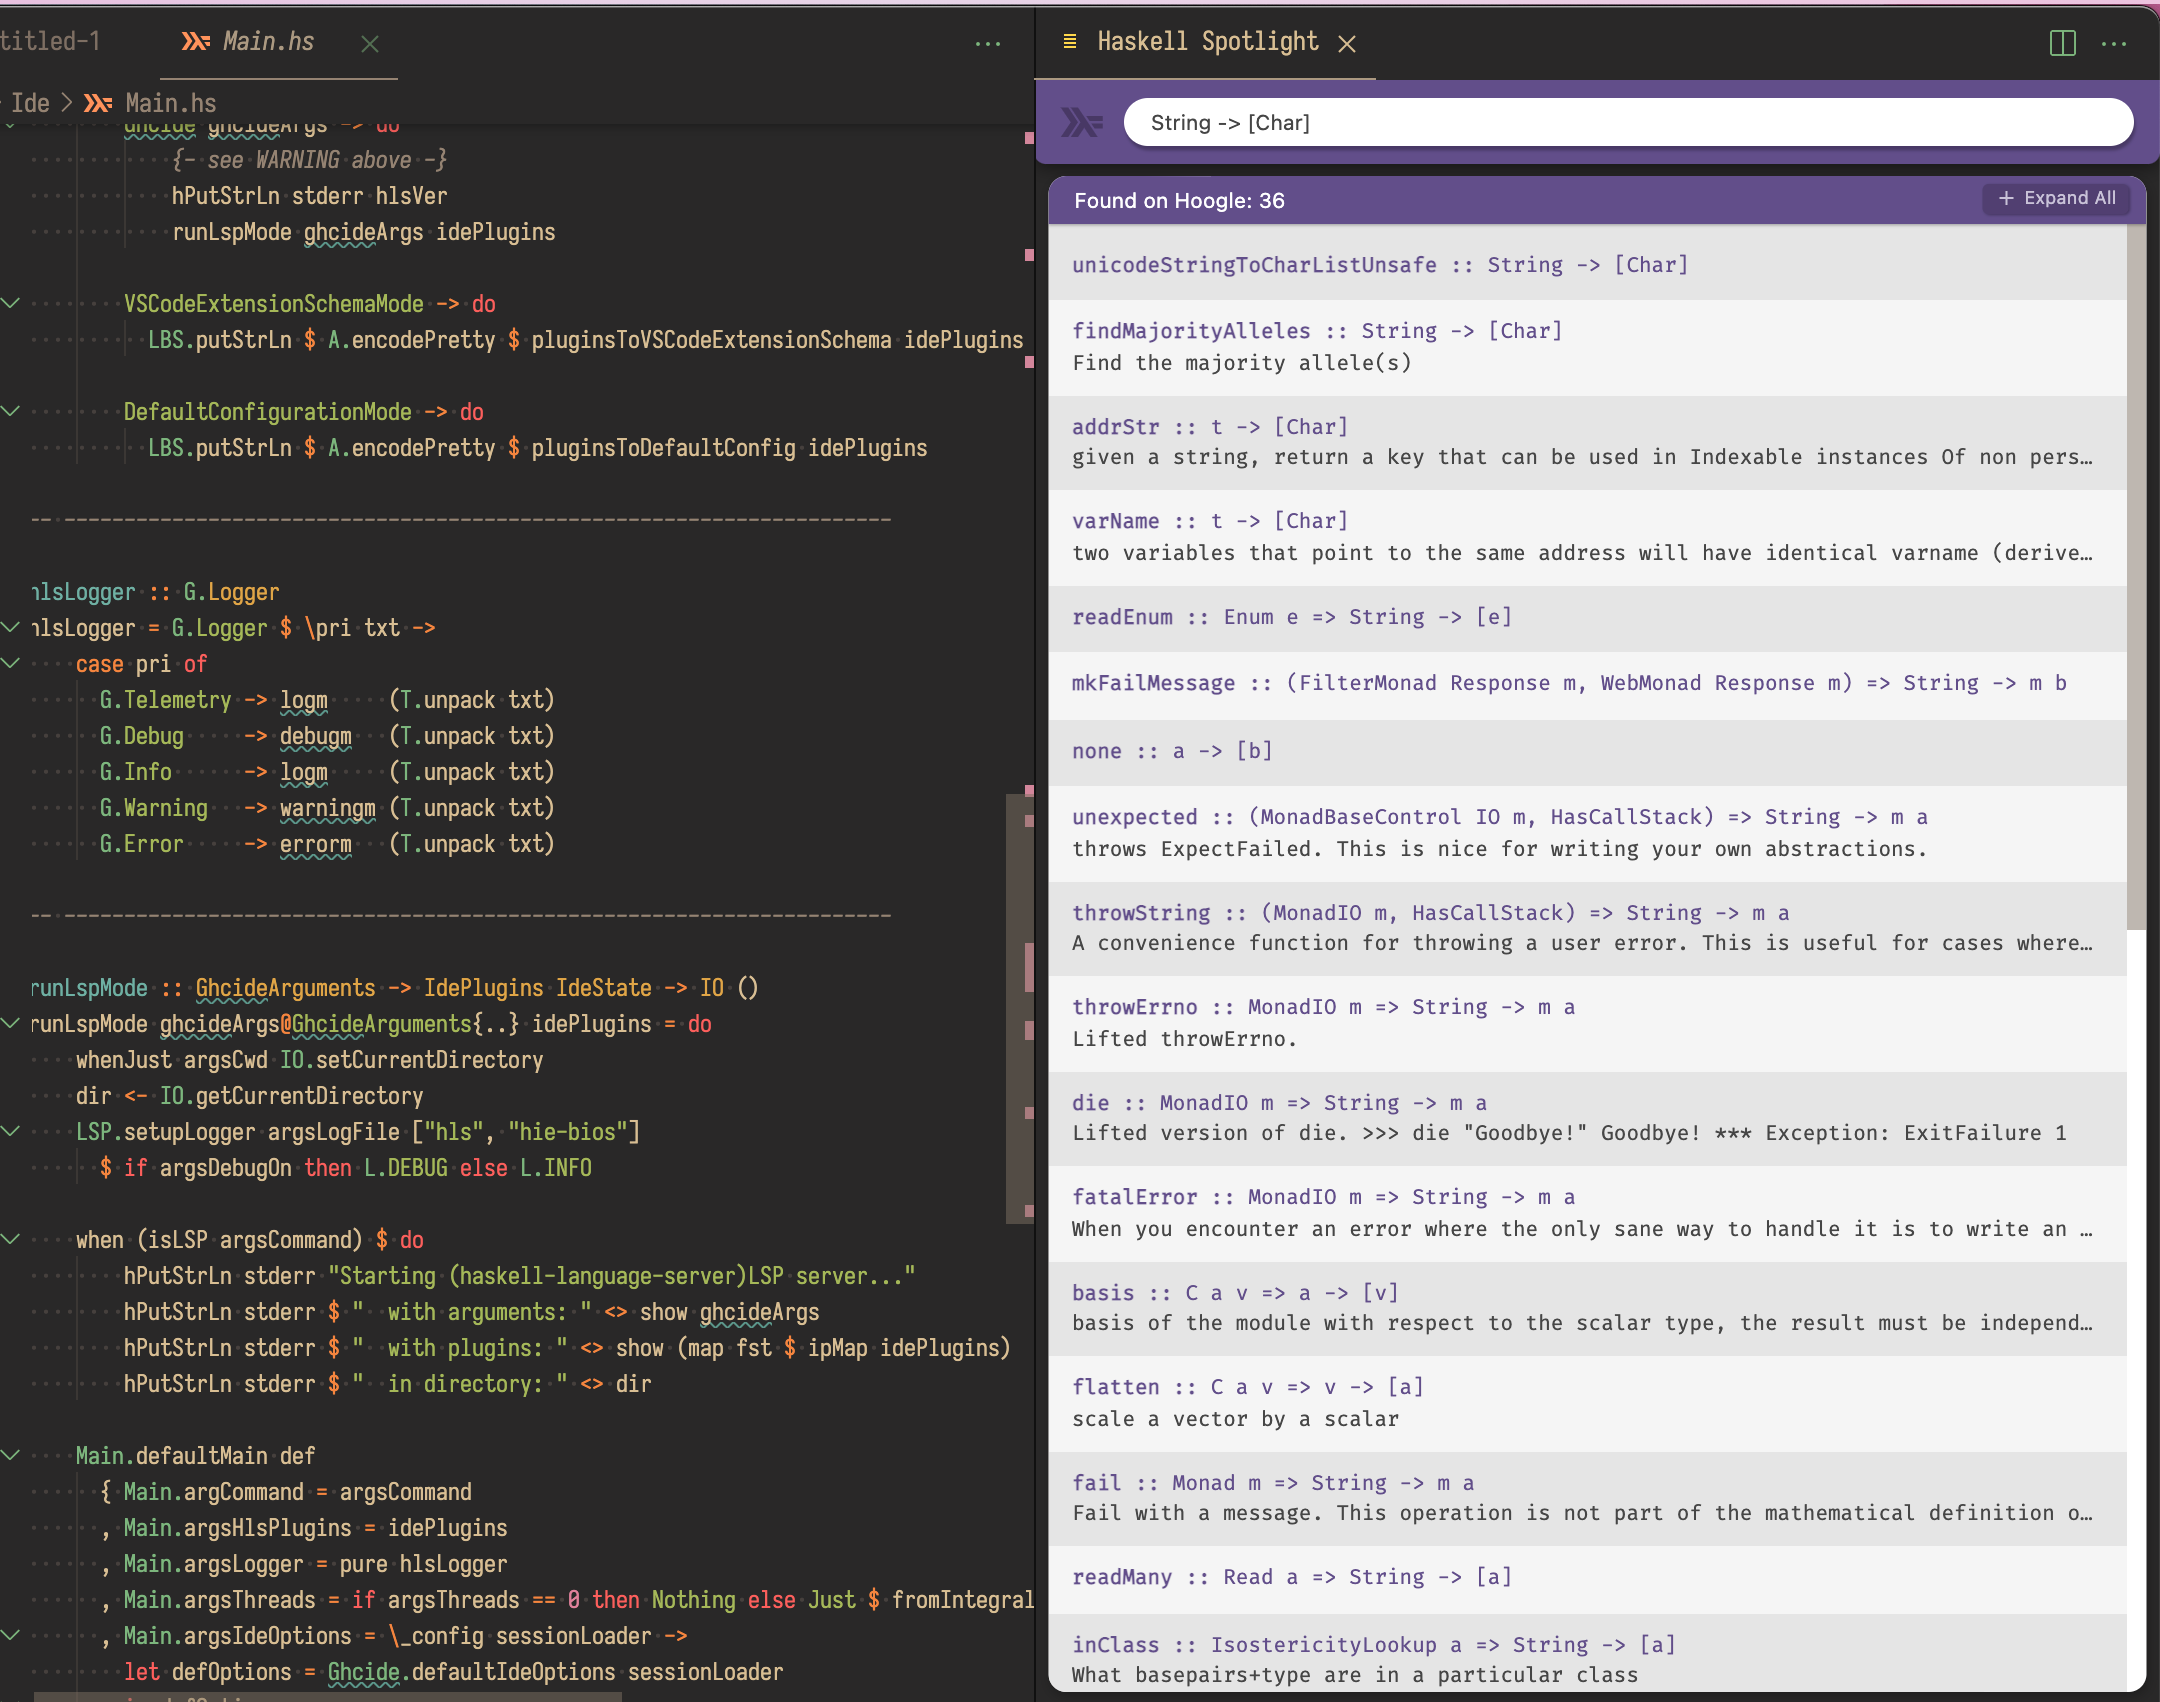
Task: Select the throwString result entry
Action: pos(1587,928)
